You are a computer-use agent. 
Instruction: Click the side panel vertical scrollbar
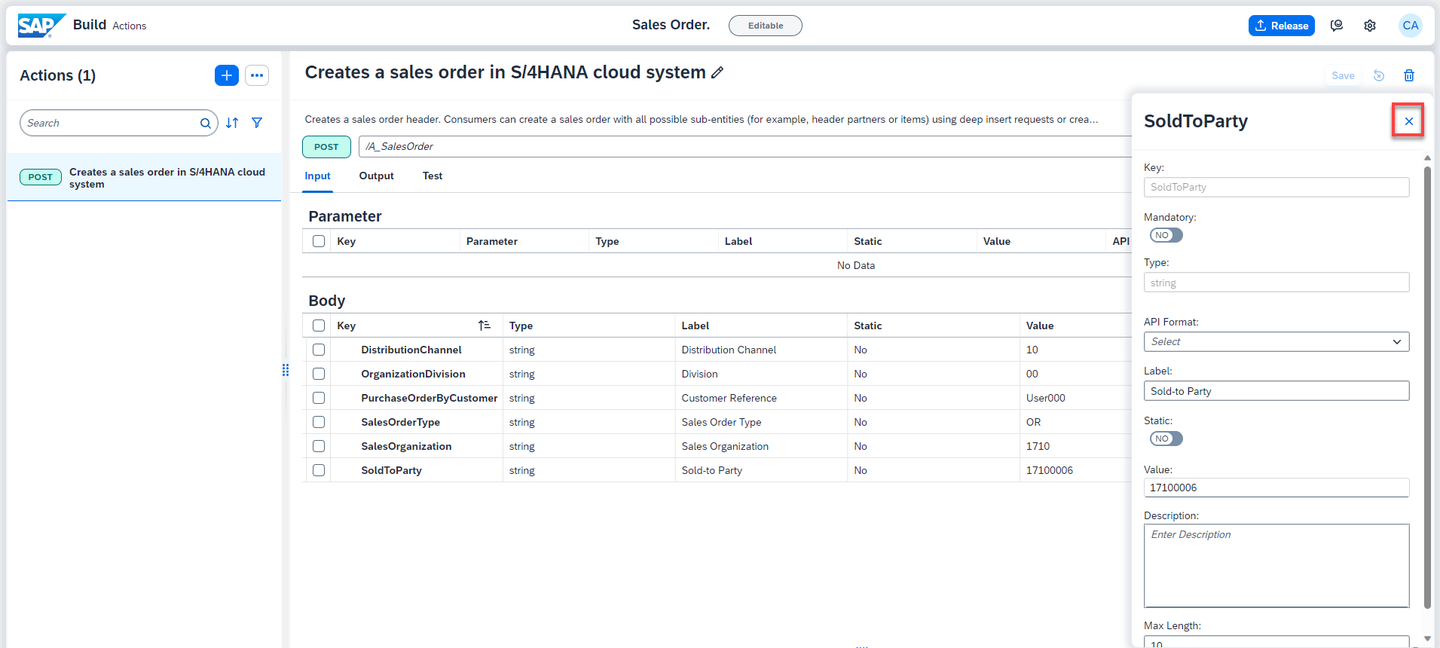click(x=1427, y=385)
